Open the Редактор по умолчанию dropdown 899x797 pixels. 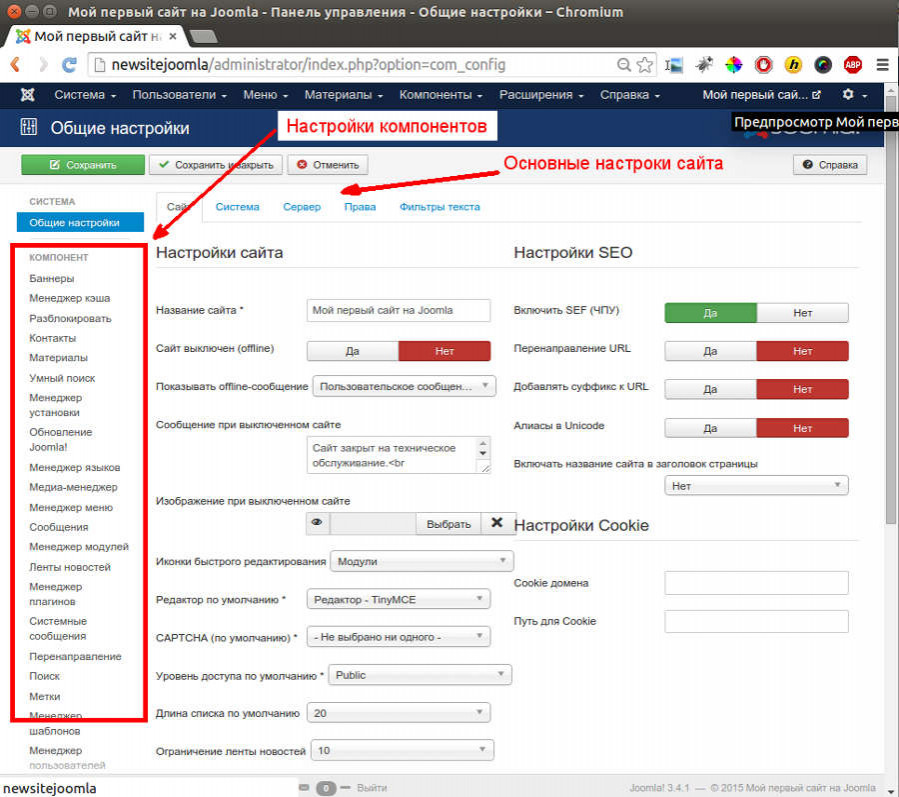[399, 599]
